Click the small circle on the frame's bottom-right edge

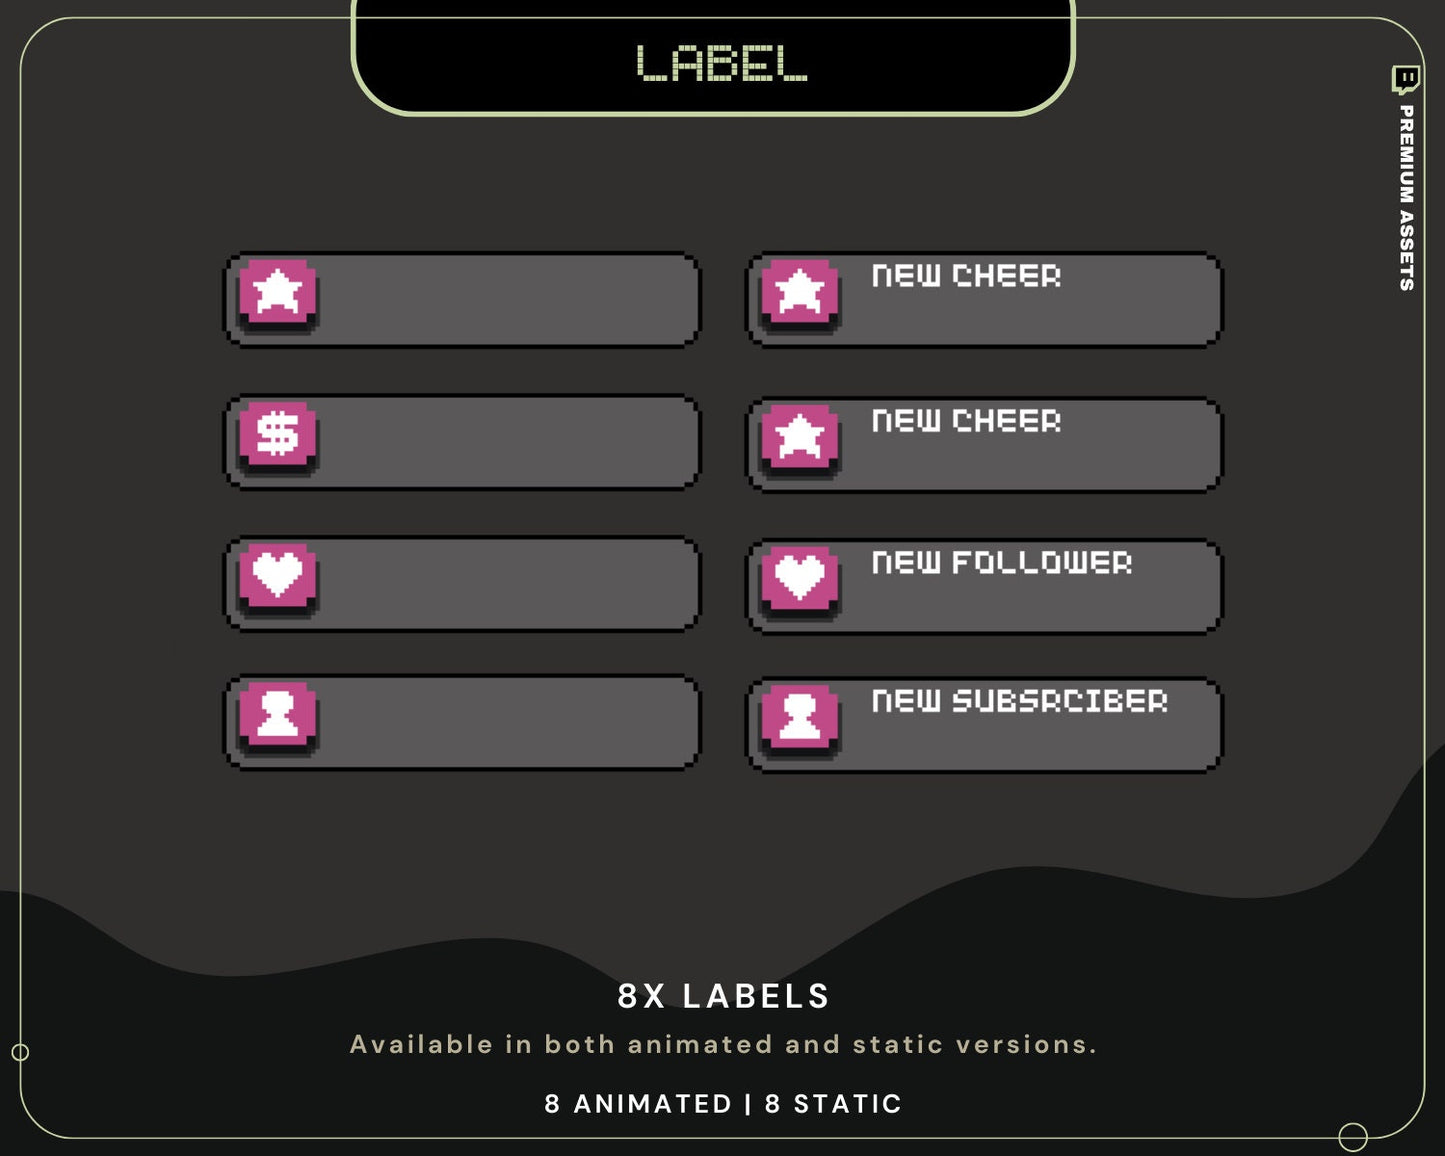(x=1353, y=1136)
